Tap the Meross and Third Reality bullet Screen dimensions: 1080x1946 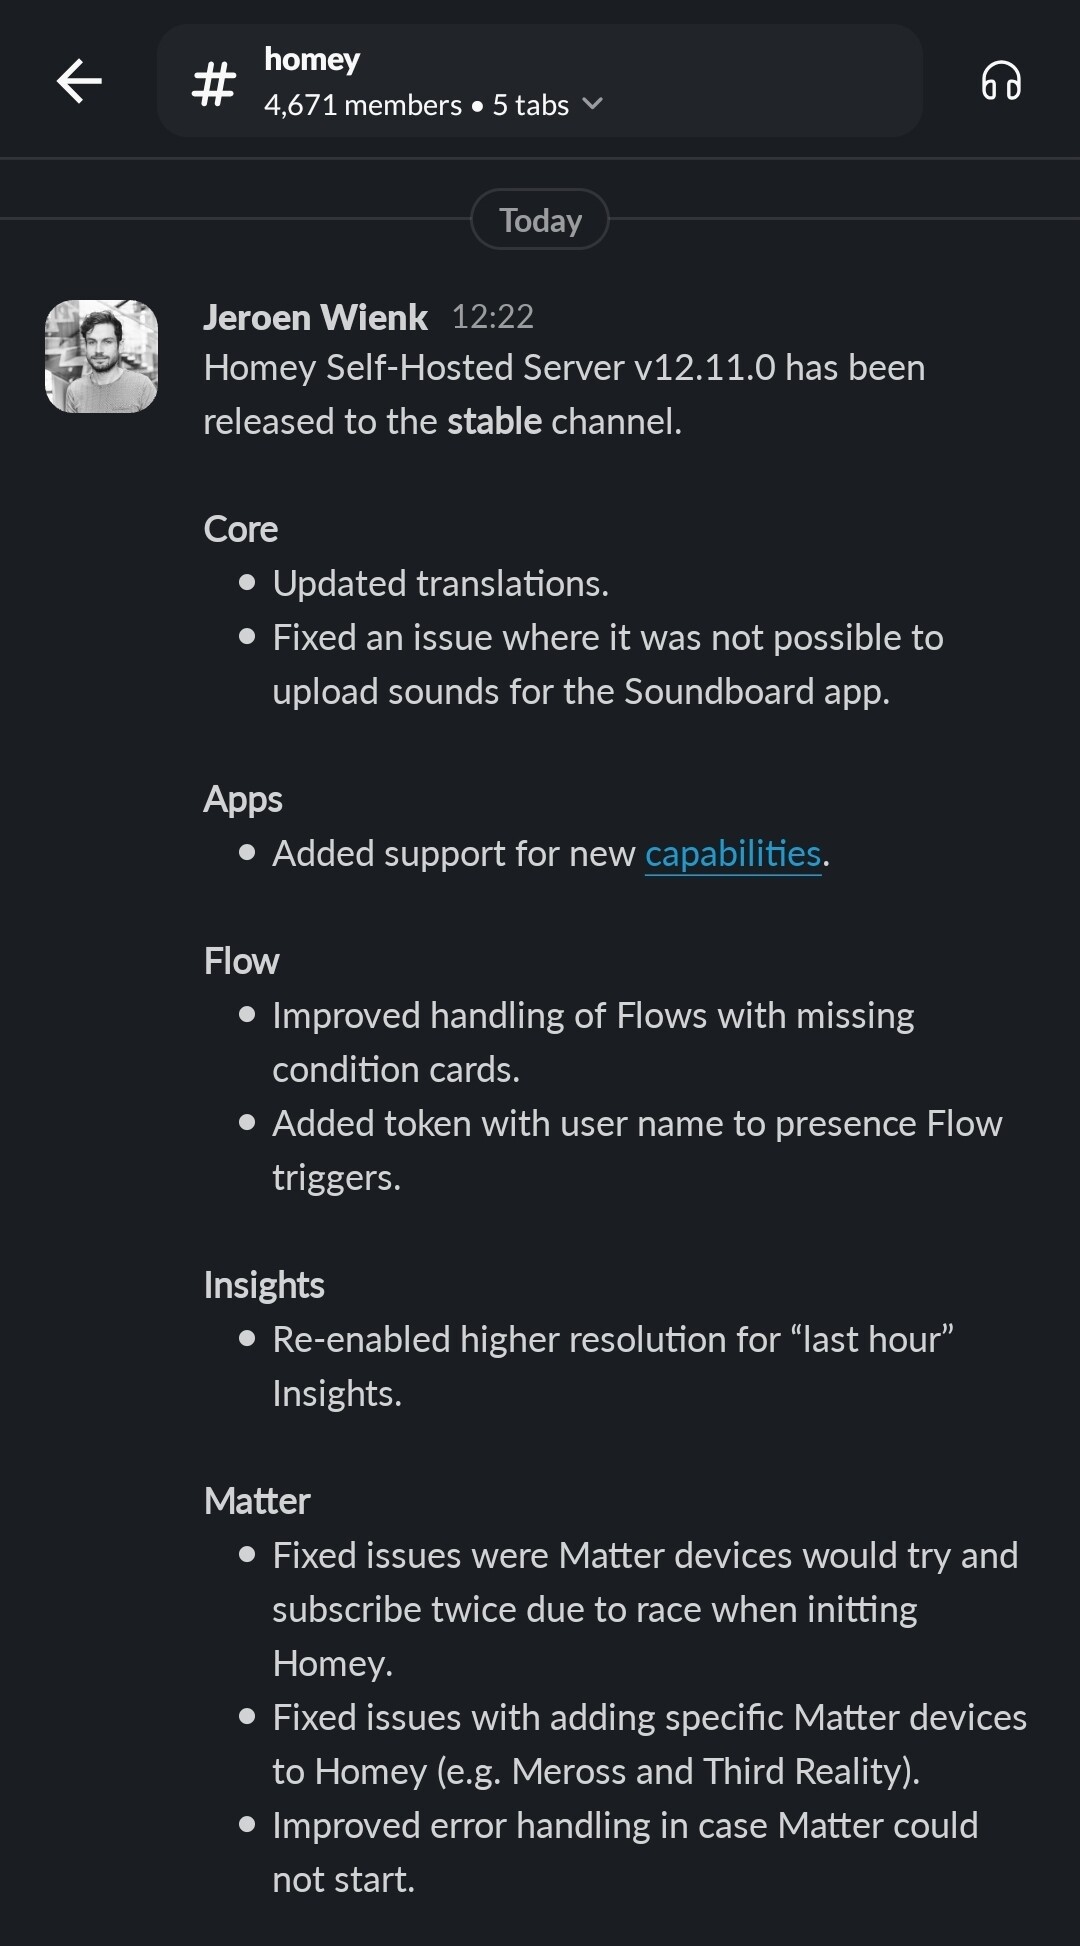click(x=648, y=1745)
